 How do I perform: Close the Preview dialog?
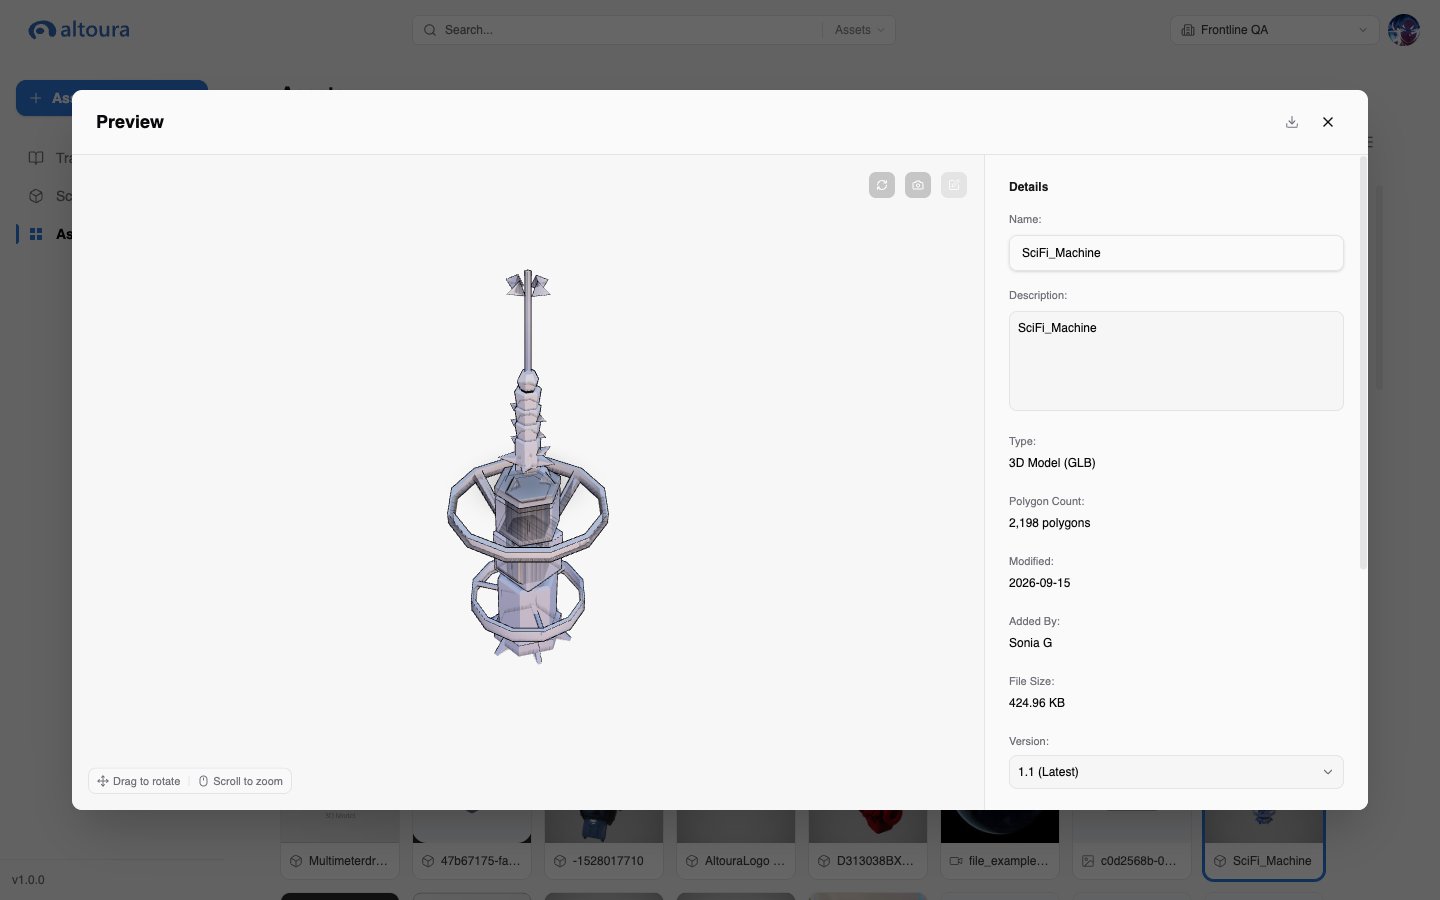tap(1328, 122)
